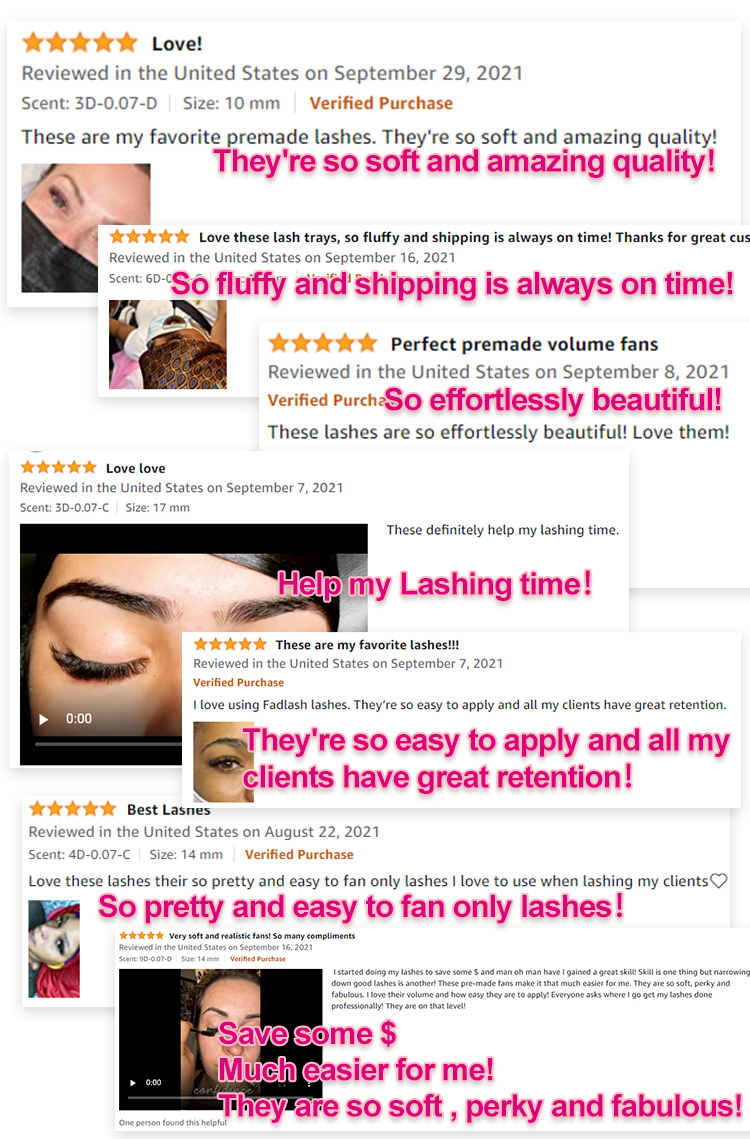
Task: Click Verified Purchase under These are my favorite lashes
Action: [238, 683]
